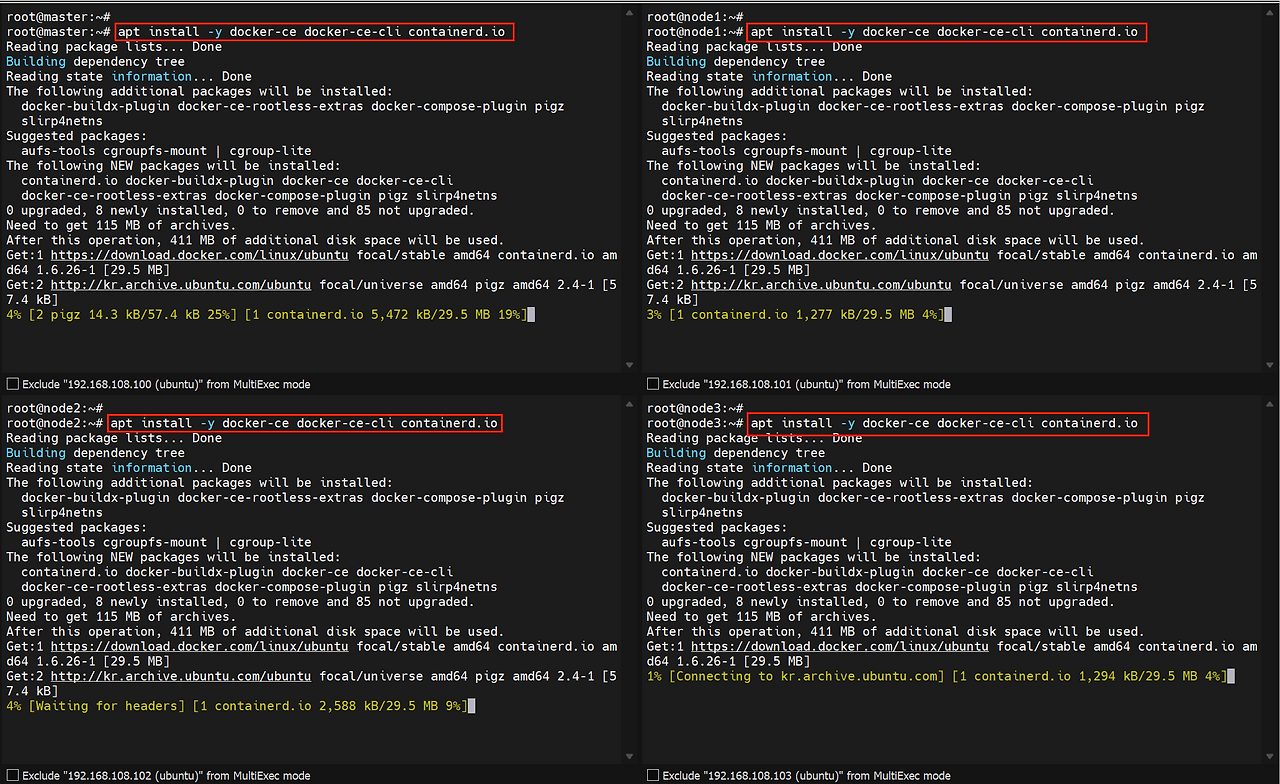Hit the node3 pane scroll-up arrow

(1268, 406)
